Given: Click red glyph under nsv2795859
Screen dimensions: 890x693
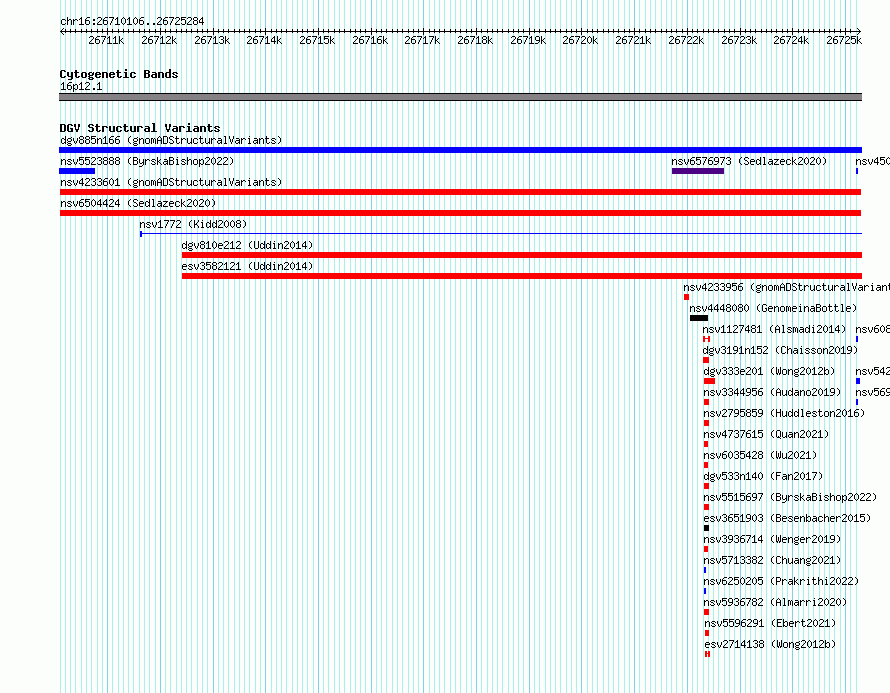Looking at the screenshot, I should tap(706, 423).
